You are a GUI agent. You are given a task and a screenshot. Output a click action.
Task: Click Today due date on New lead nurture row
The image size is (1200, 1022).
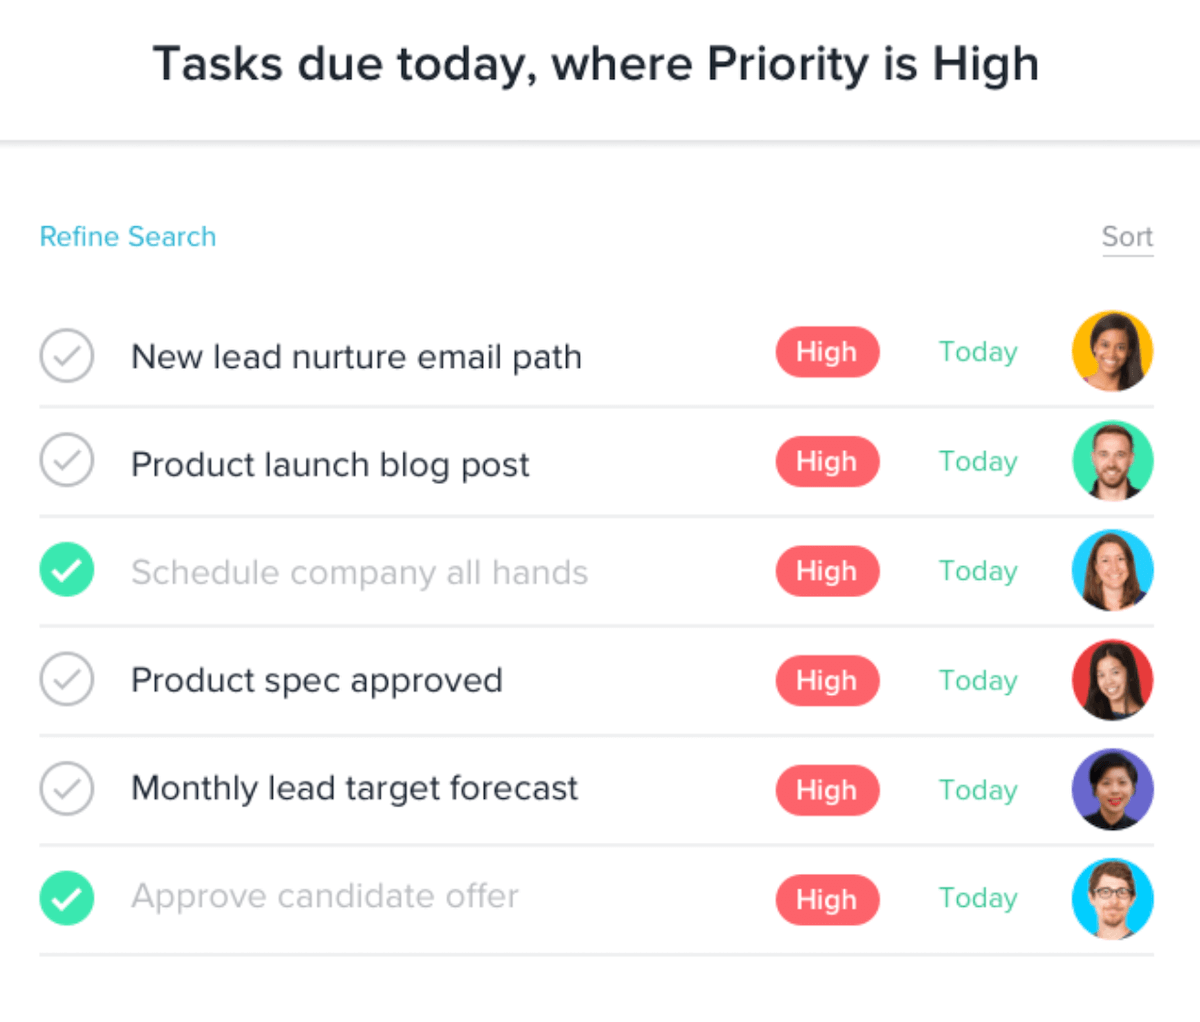[x=978, y=352]
